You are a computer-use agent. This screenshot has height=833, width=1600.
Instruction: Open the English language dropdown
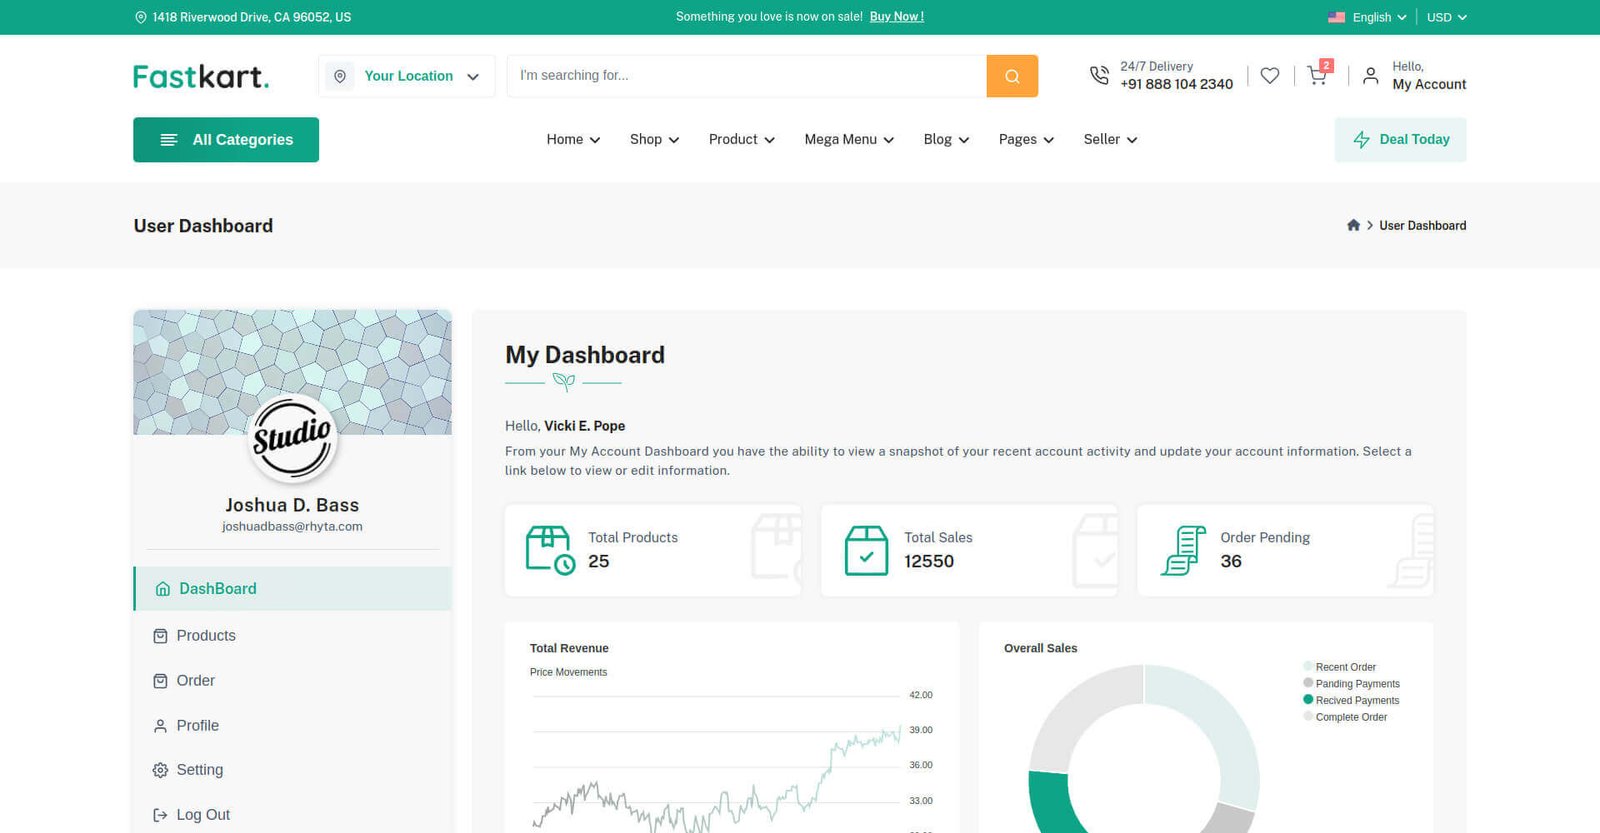[1367, 17]
